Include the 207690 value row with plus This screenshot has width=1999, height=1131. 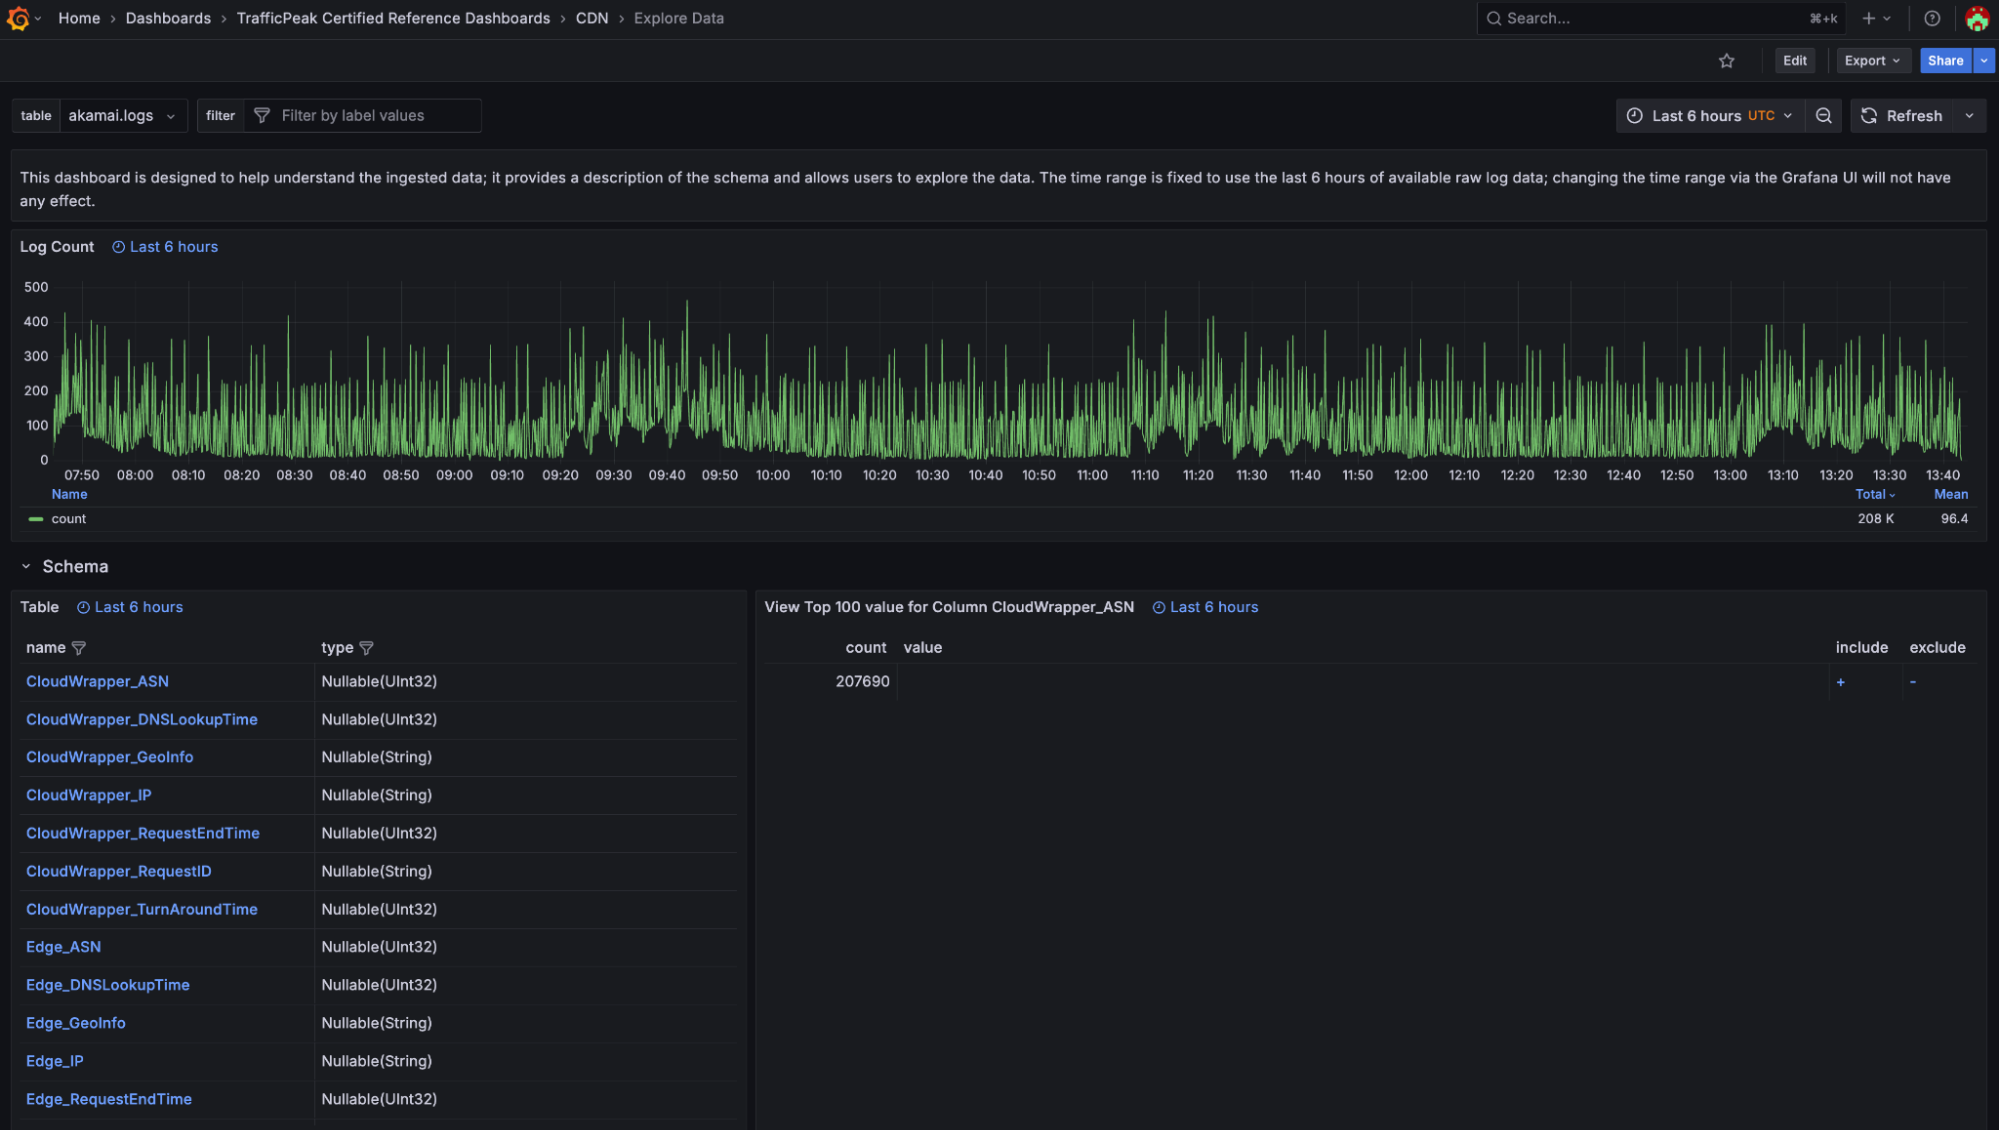[1840, 682]
